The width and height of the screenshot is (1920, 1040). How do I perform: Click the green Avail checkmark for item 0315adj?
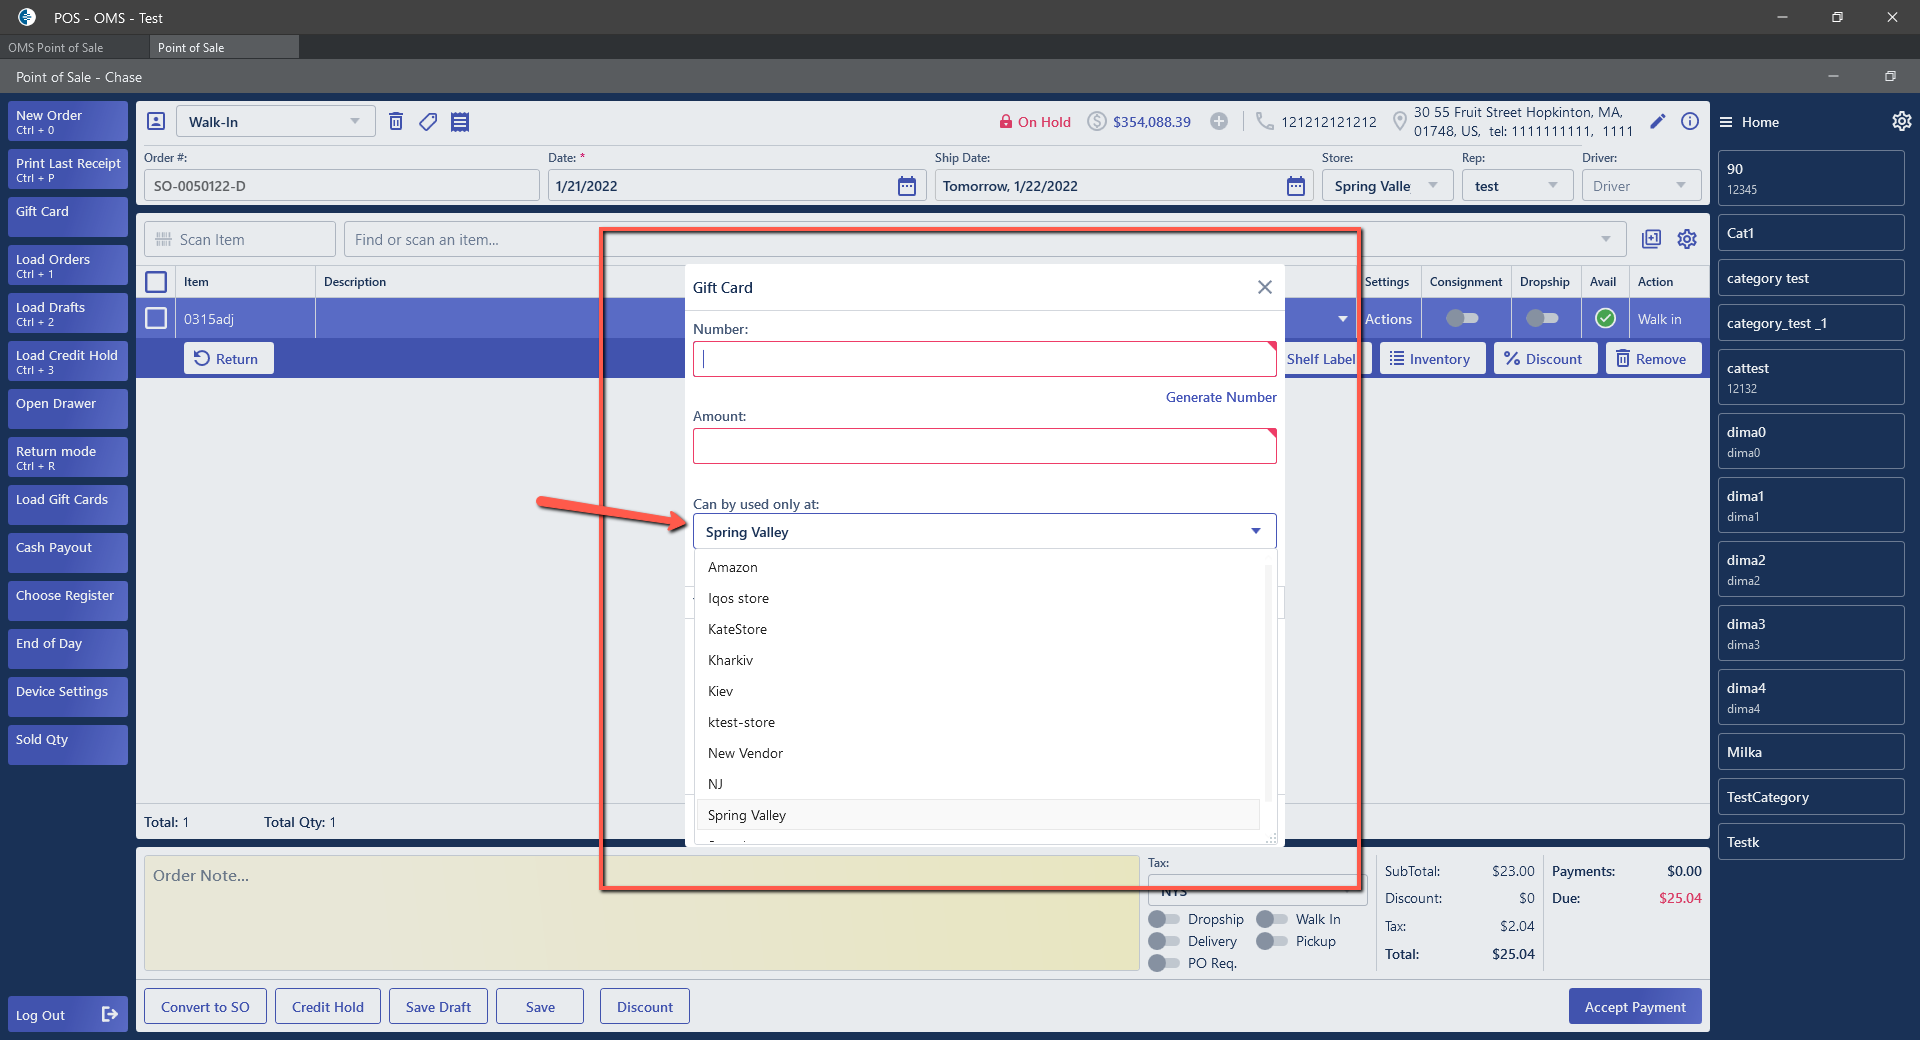[1605, 318]
